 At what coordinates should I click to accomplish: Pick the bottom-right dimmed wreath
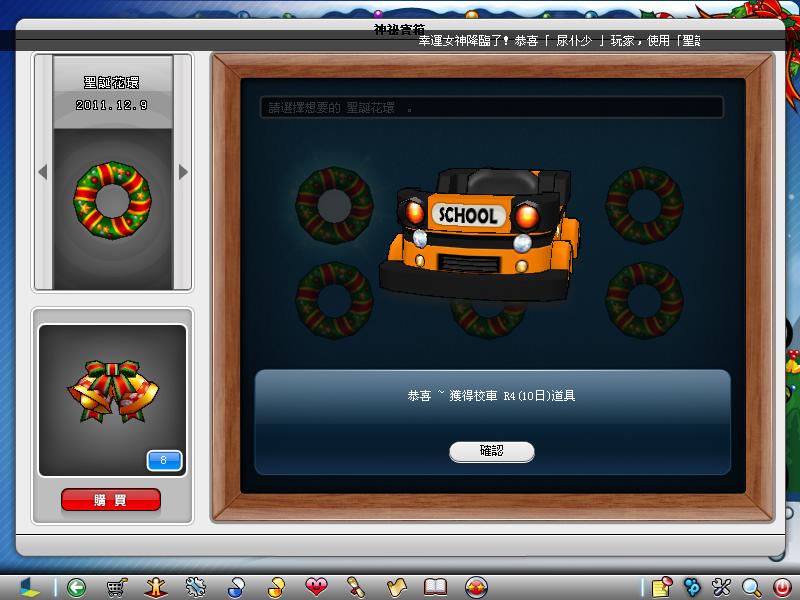tap(644, 301)
